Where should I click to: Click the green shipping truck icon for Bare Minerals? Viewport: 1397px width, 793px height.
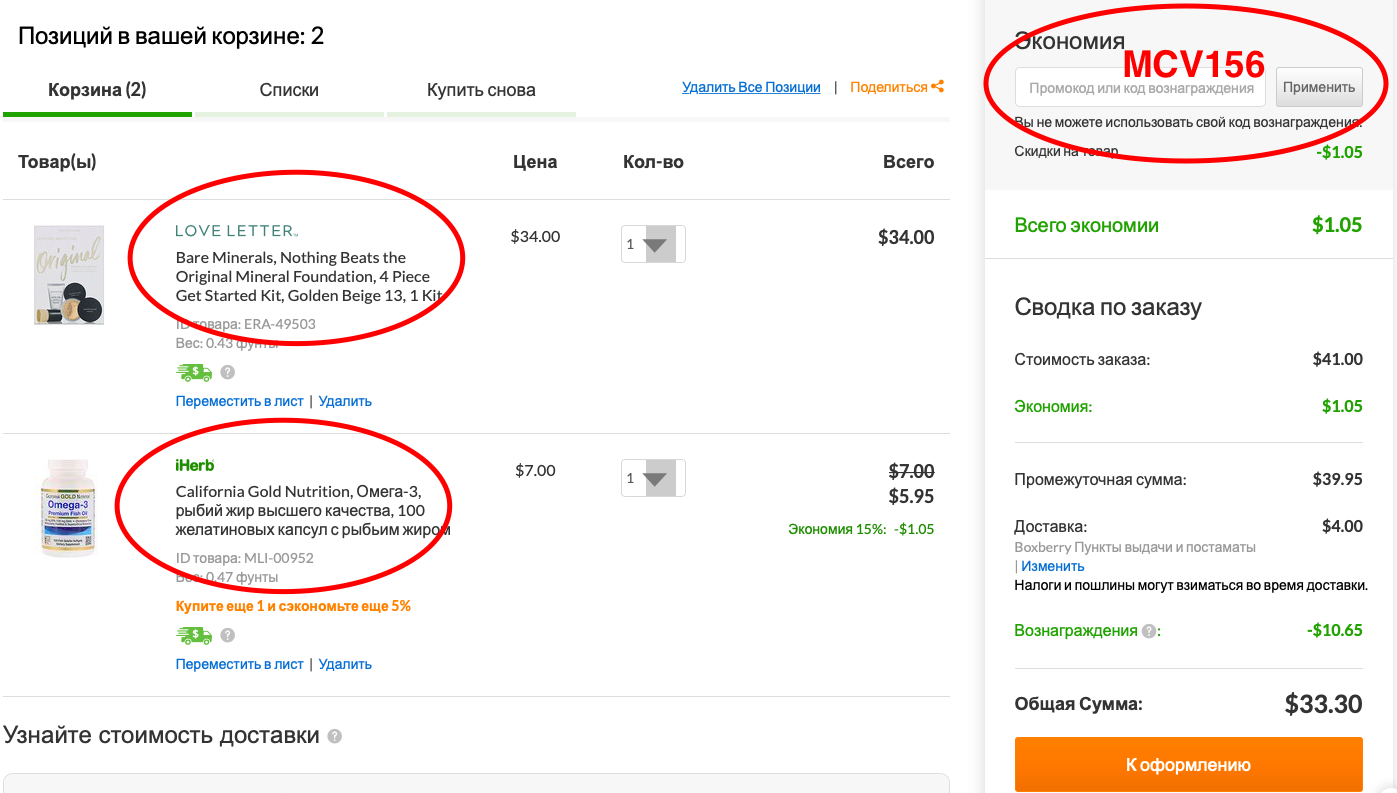194,372
